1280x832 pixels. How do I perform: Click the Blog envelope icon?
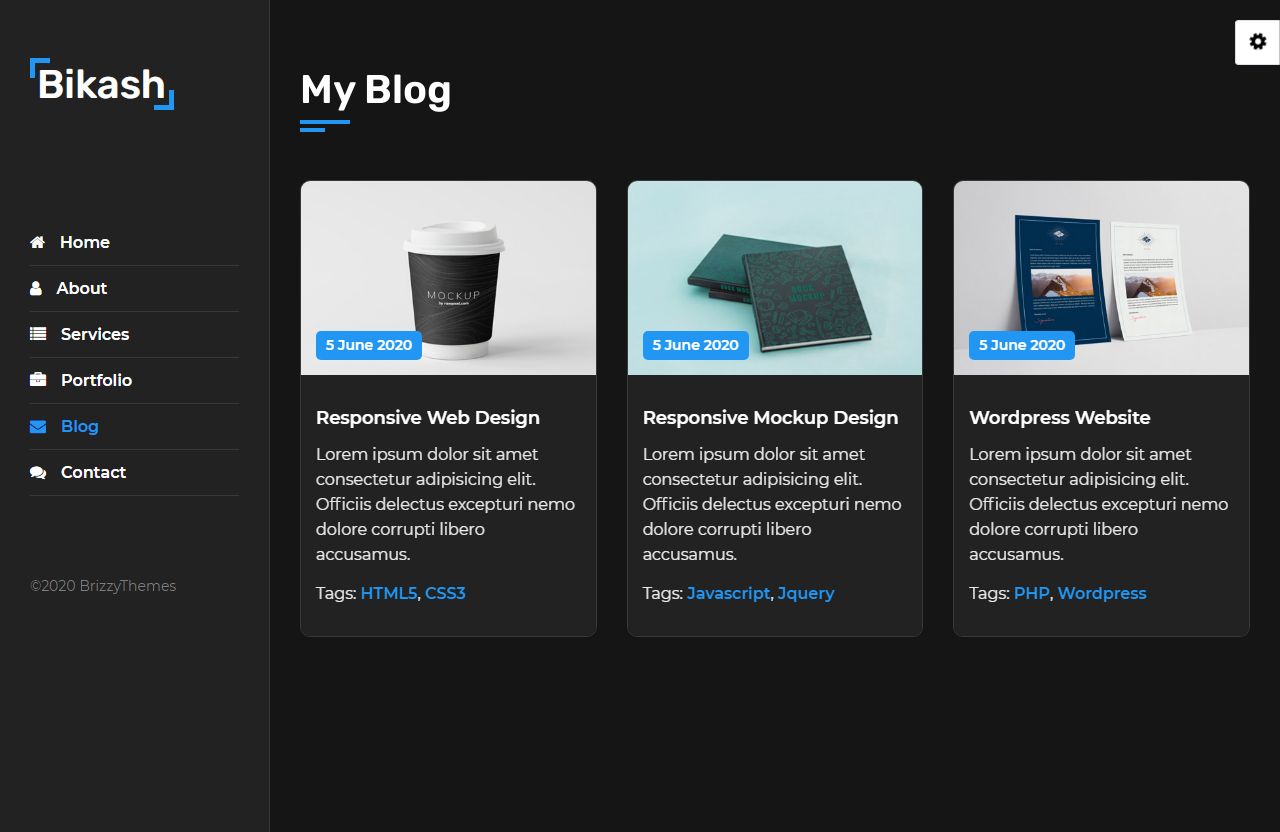coord(38,426)
